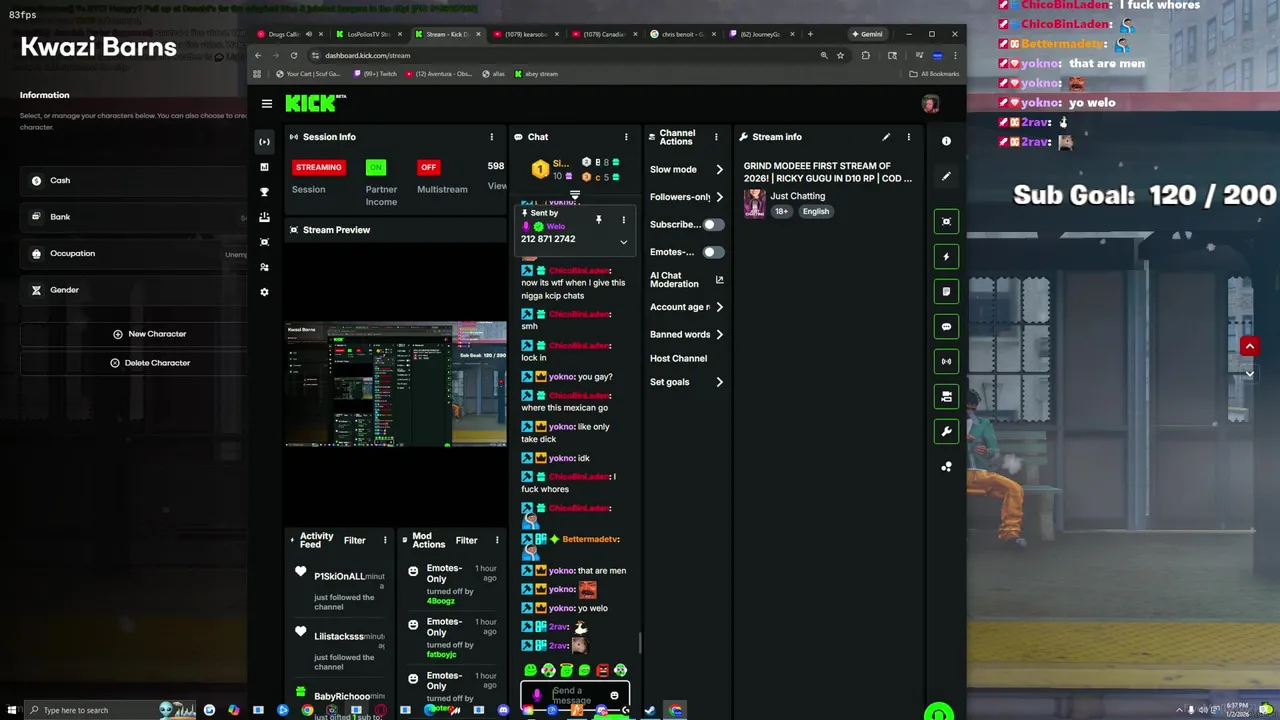Click the Stream Preview video thumbnail
Screen dimensions: 1280x720
(x=396, y=384)
